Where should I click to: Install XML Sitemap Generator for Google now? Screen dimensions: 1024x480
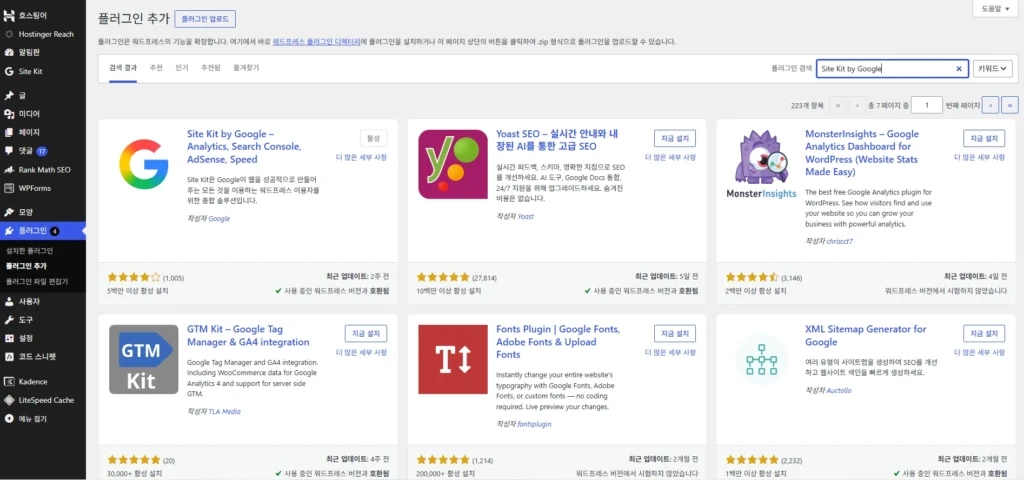984,334
